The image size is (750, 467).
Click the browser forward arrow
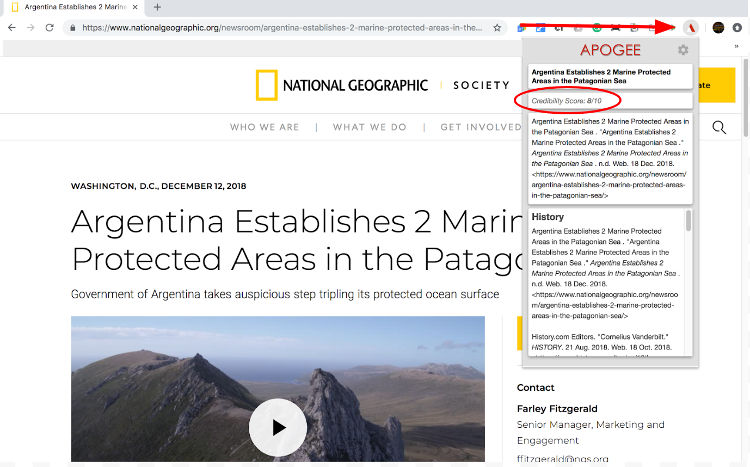[31, 28]
